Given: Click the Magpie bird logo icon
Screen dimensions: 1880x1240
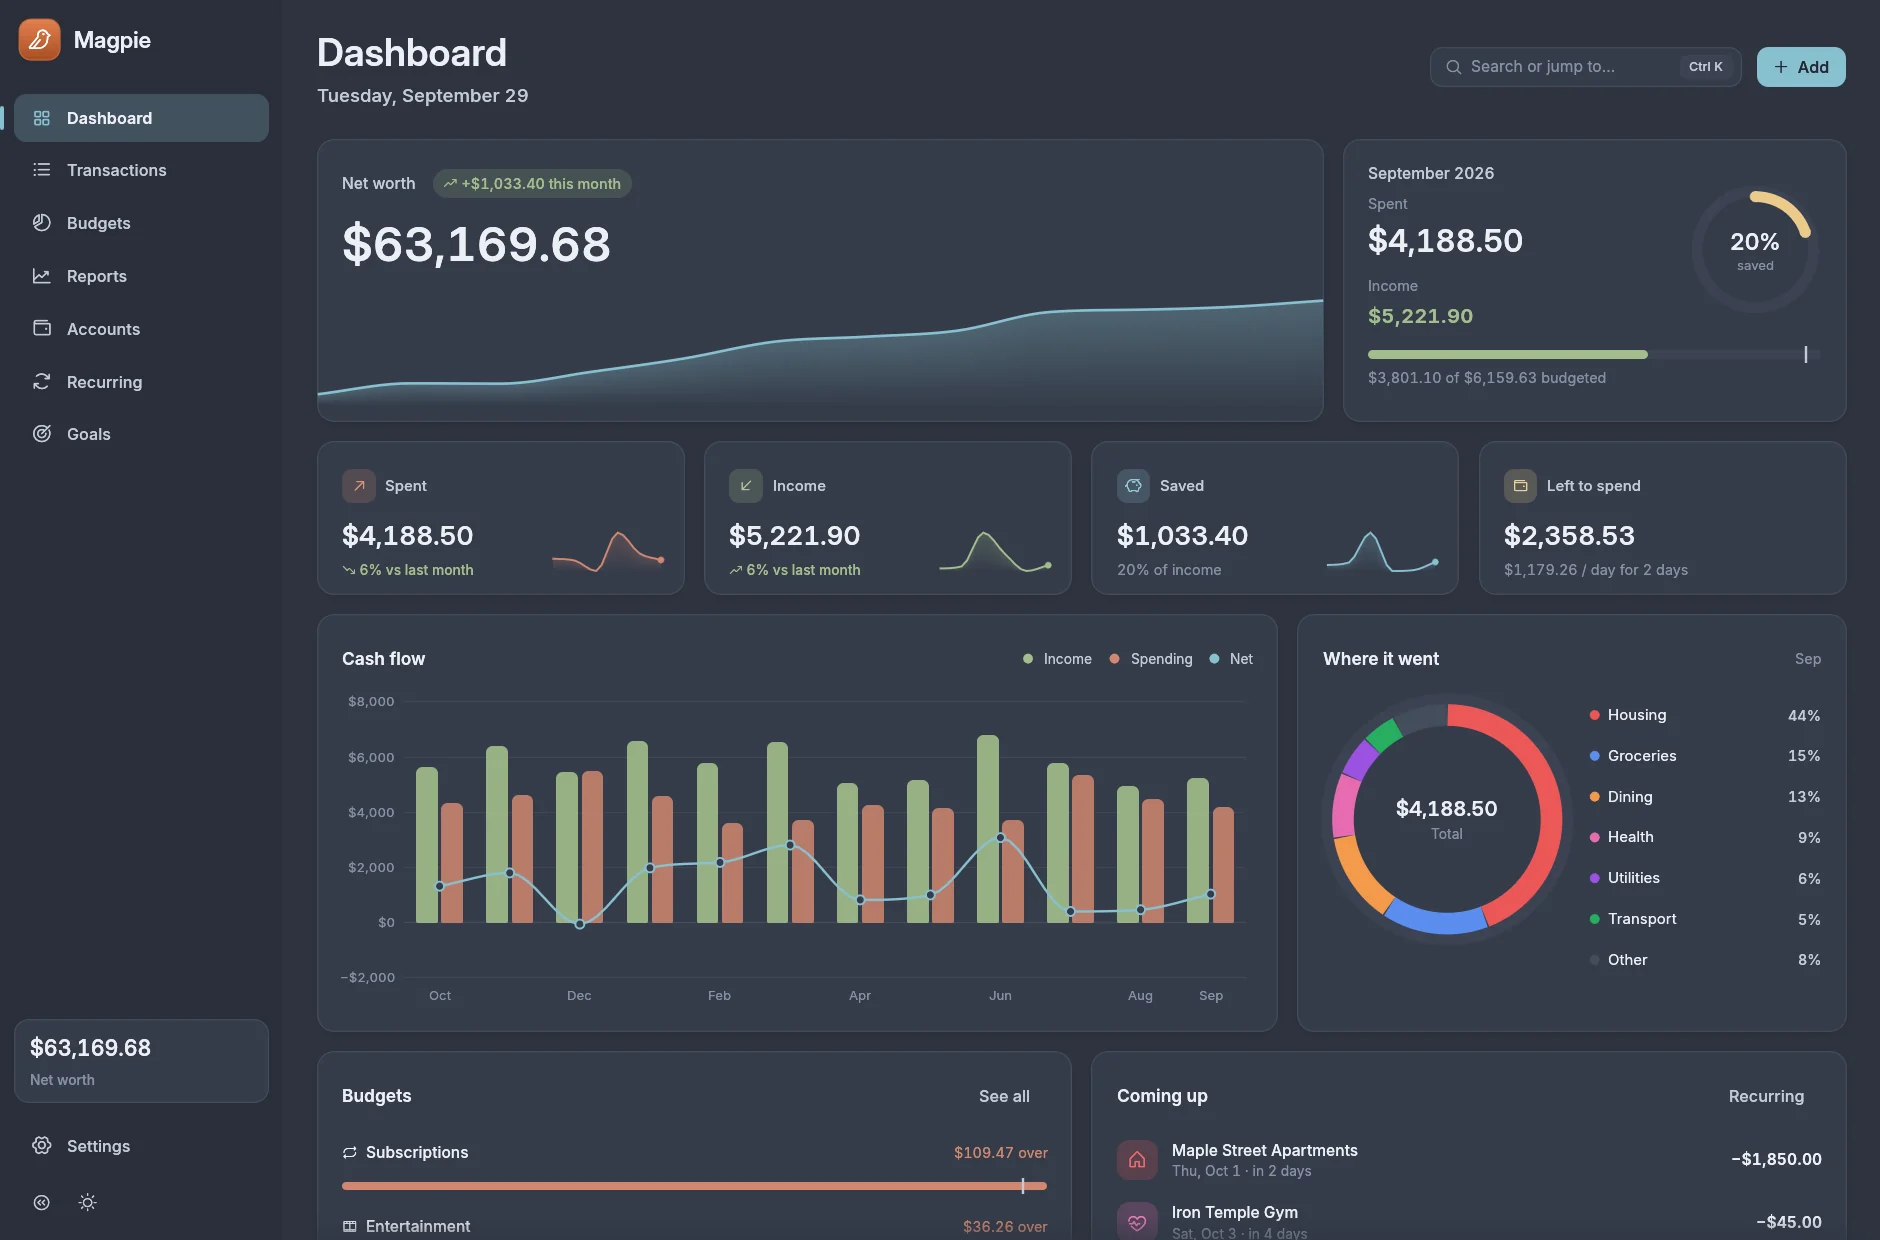Looking at the screenshot, I should (39, 40).
